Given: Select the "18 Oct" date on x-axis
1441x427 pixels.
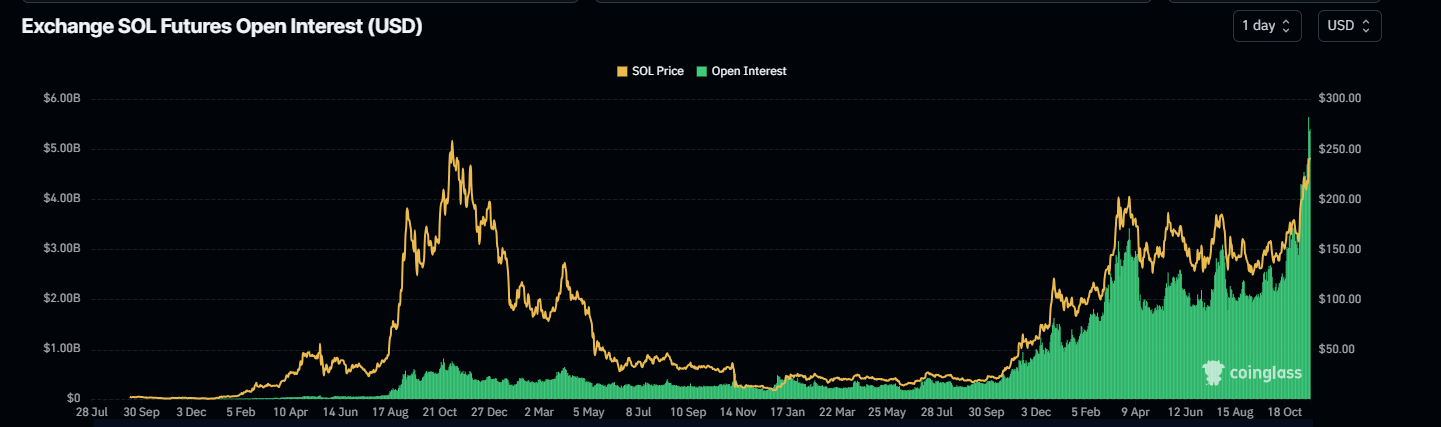Looking at the screenshot, I should (x=1285, y=411).
